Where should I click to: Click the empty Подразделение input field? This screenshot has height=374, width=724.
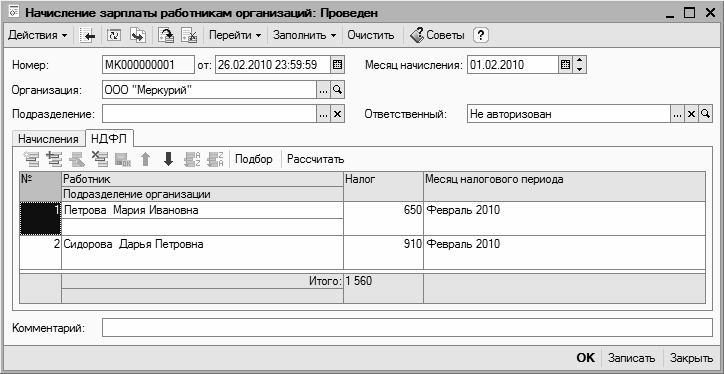tap(210, 115)
